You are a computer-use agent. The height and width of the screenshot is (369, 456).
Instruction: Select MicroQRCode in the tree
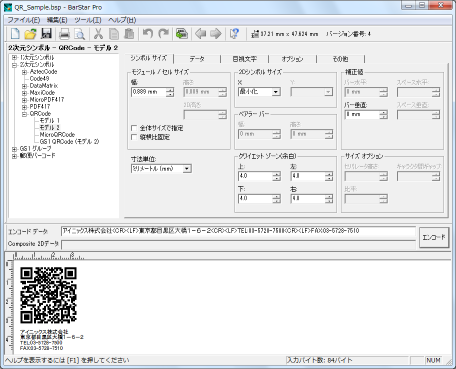pyautogui.click(x=57, y=134)
